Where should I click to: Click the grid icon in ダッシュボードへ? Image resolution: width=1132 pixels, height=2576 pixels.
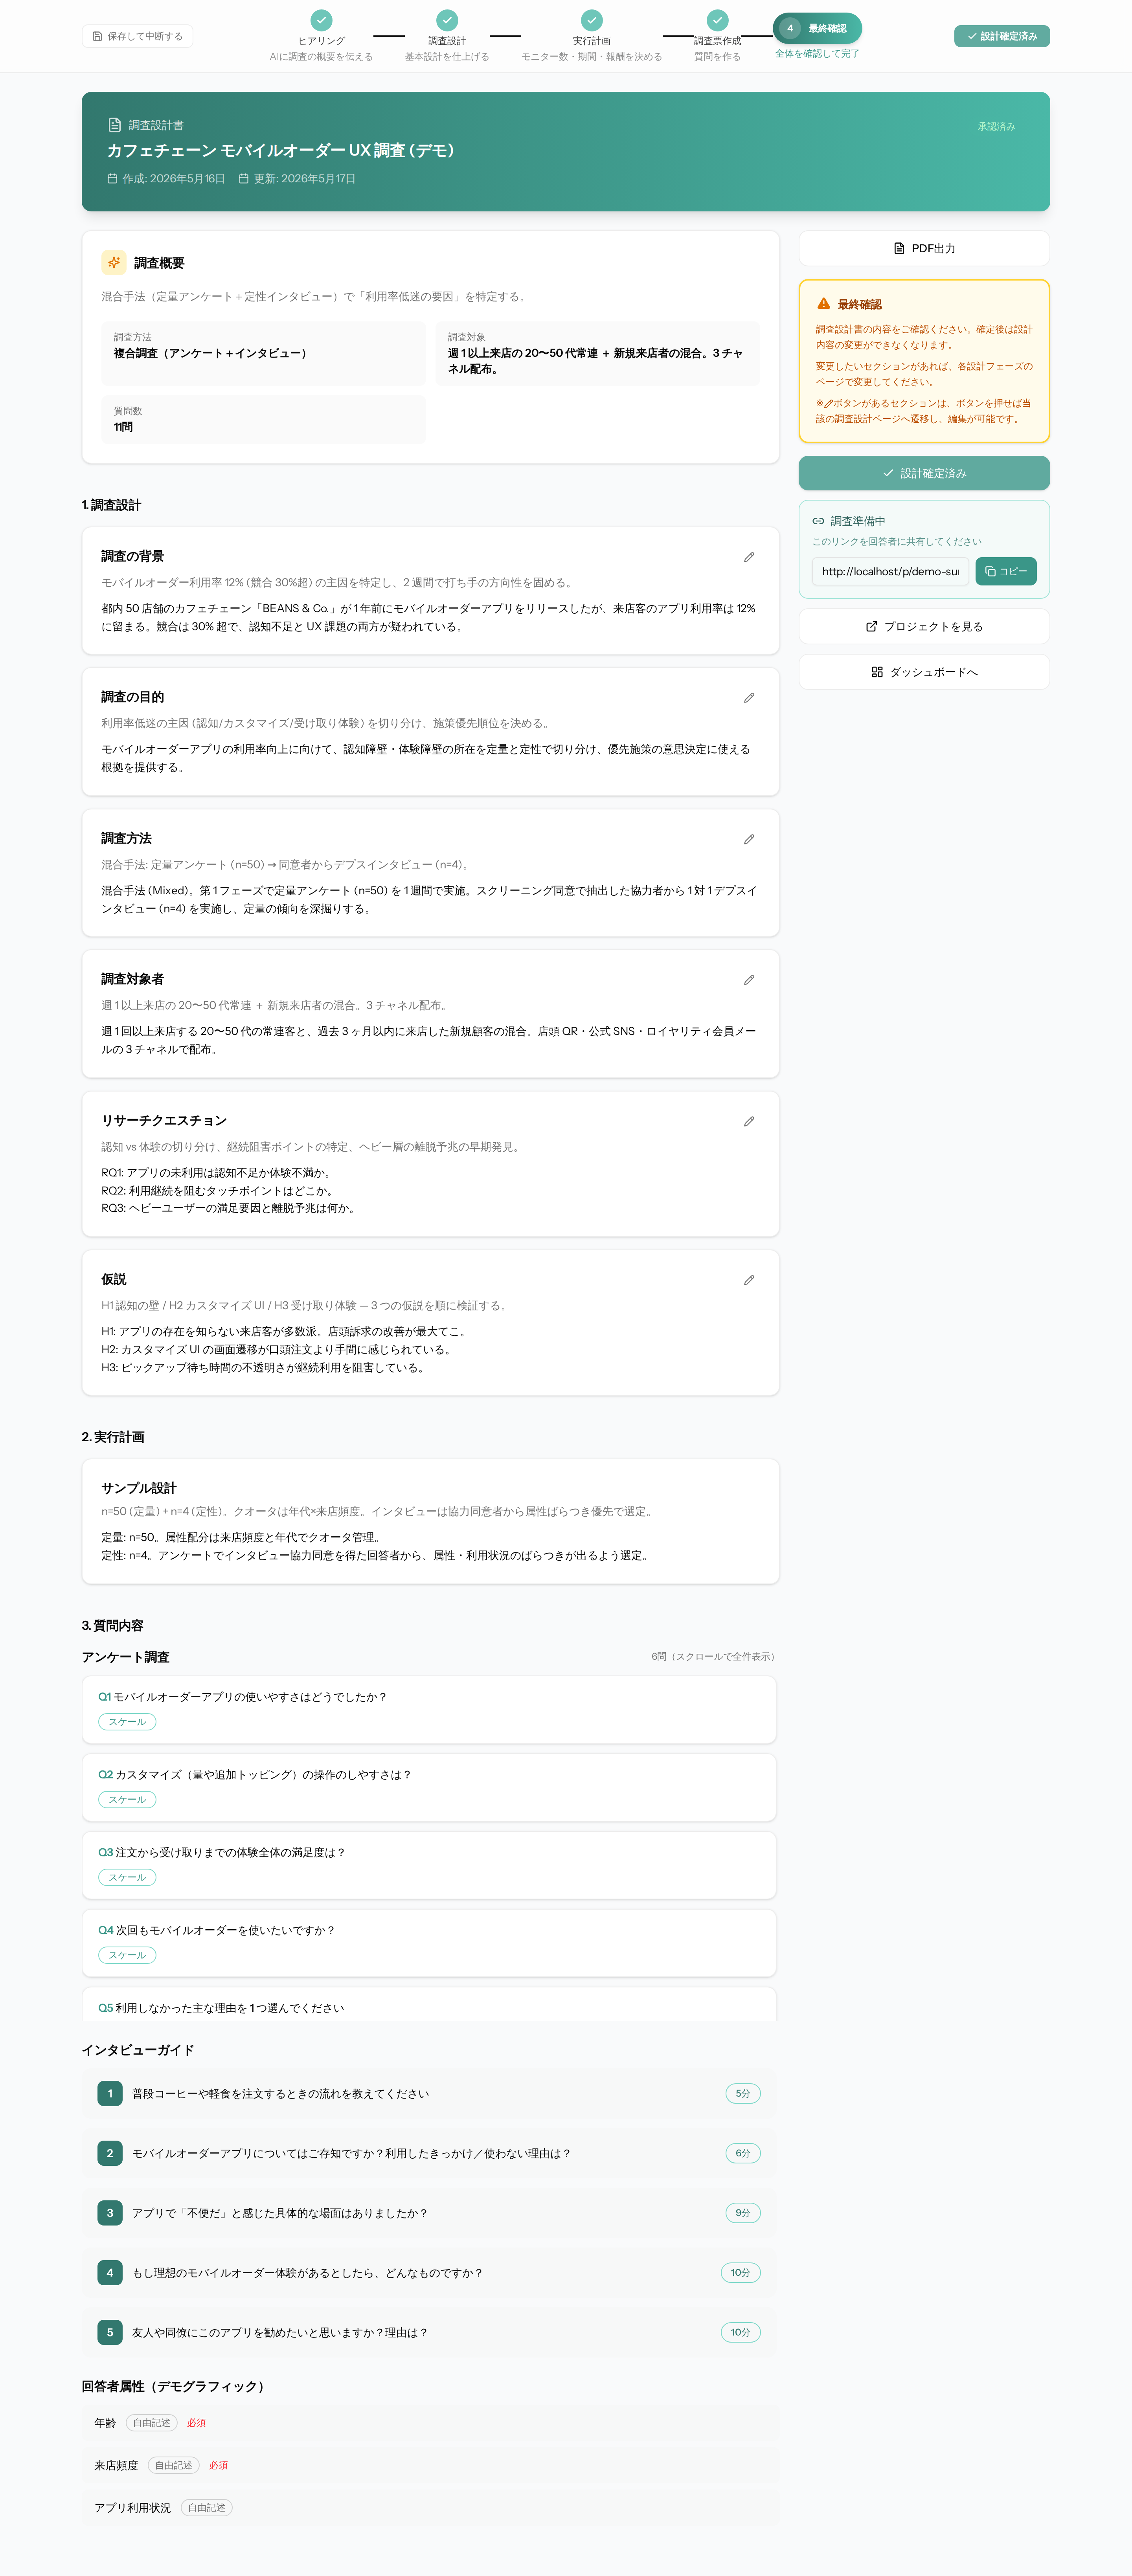coord(877,672)
